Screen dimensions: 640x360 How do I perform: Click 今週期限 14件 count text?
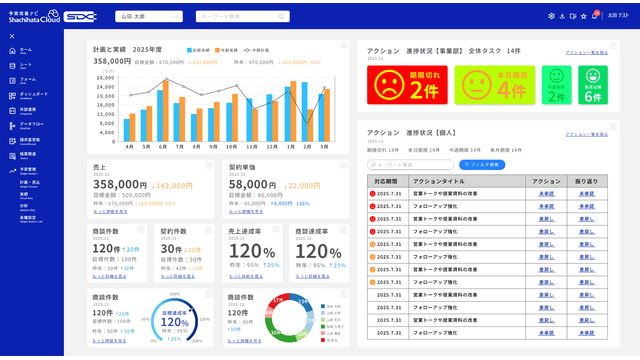465,150
